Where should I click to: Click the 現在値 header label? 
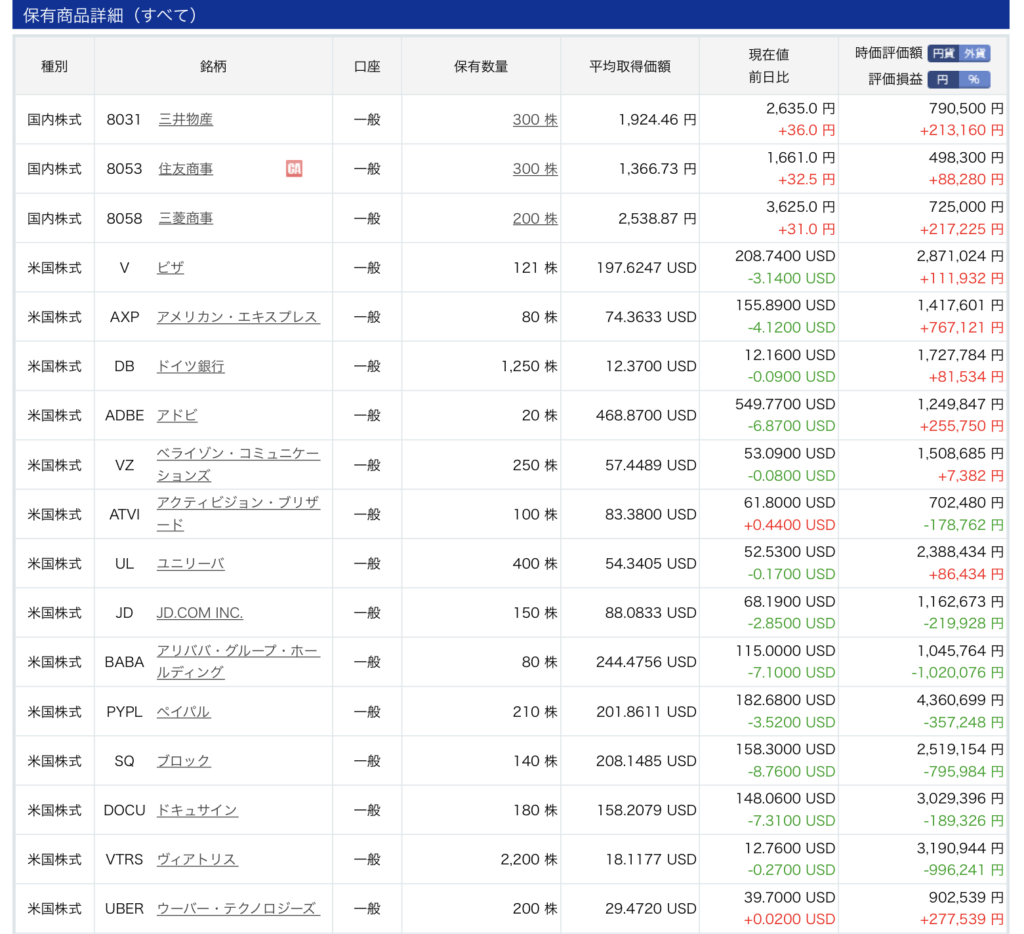[769, 55]
